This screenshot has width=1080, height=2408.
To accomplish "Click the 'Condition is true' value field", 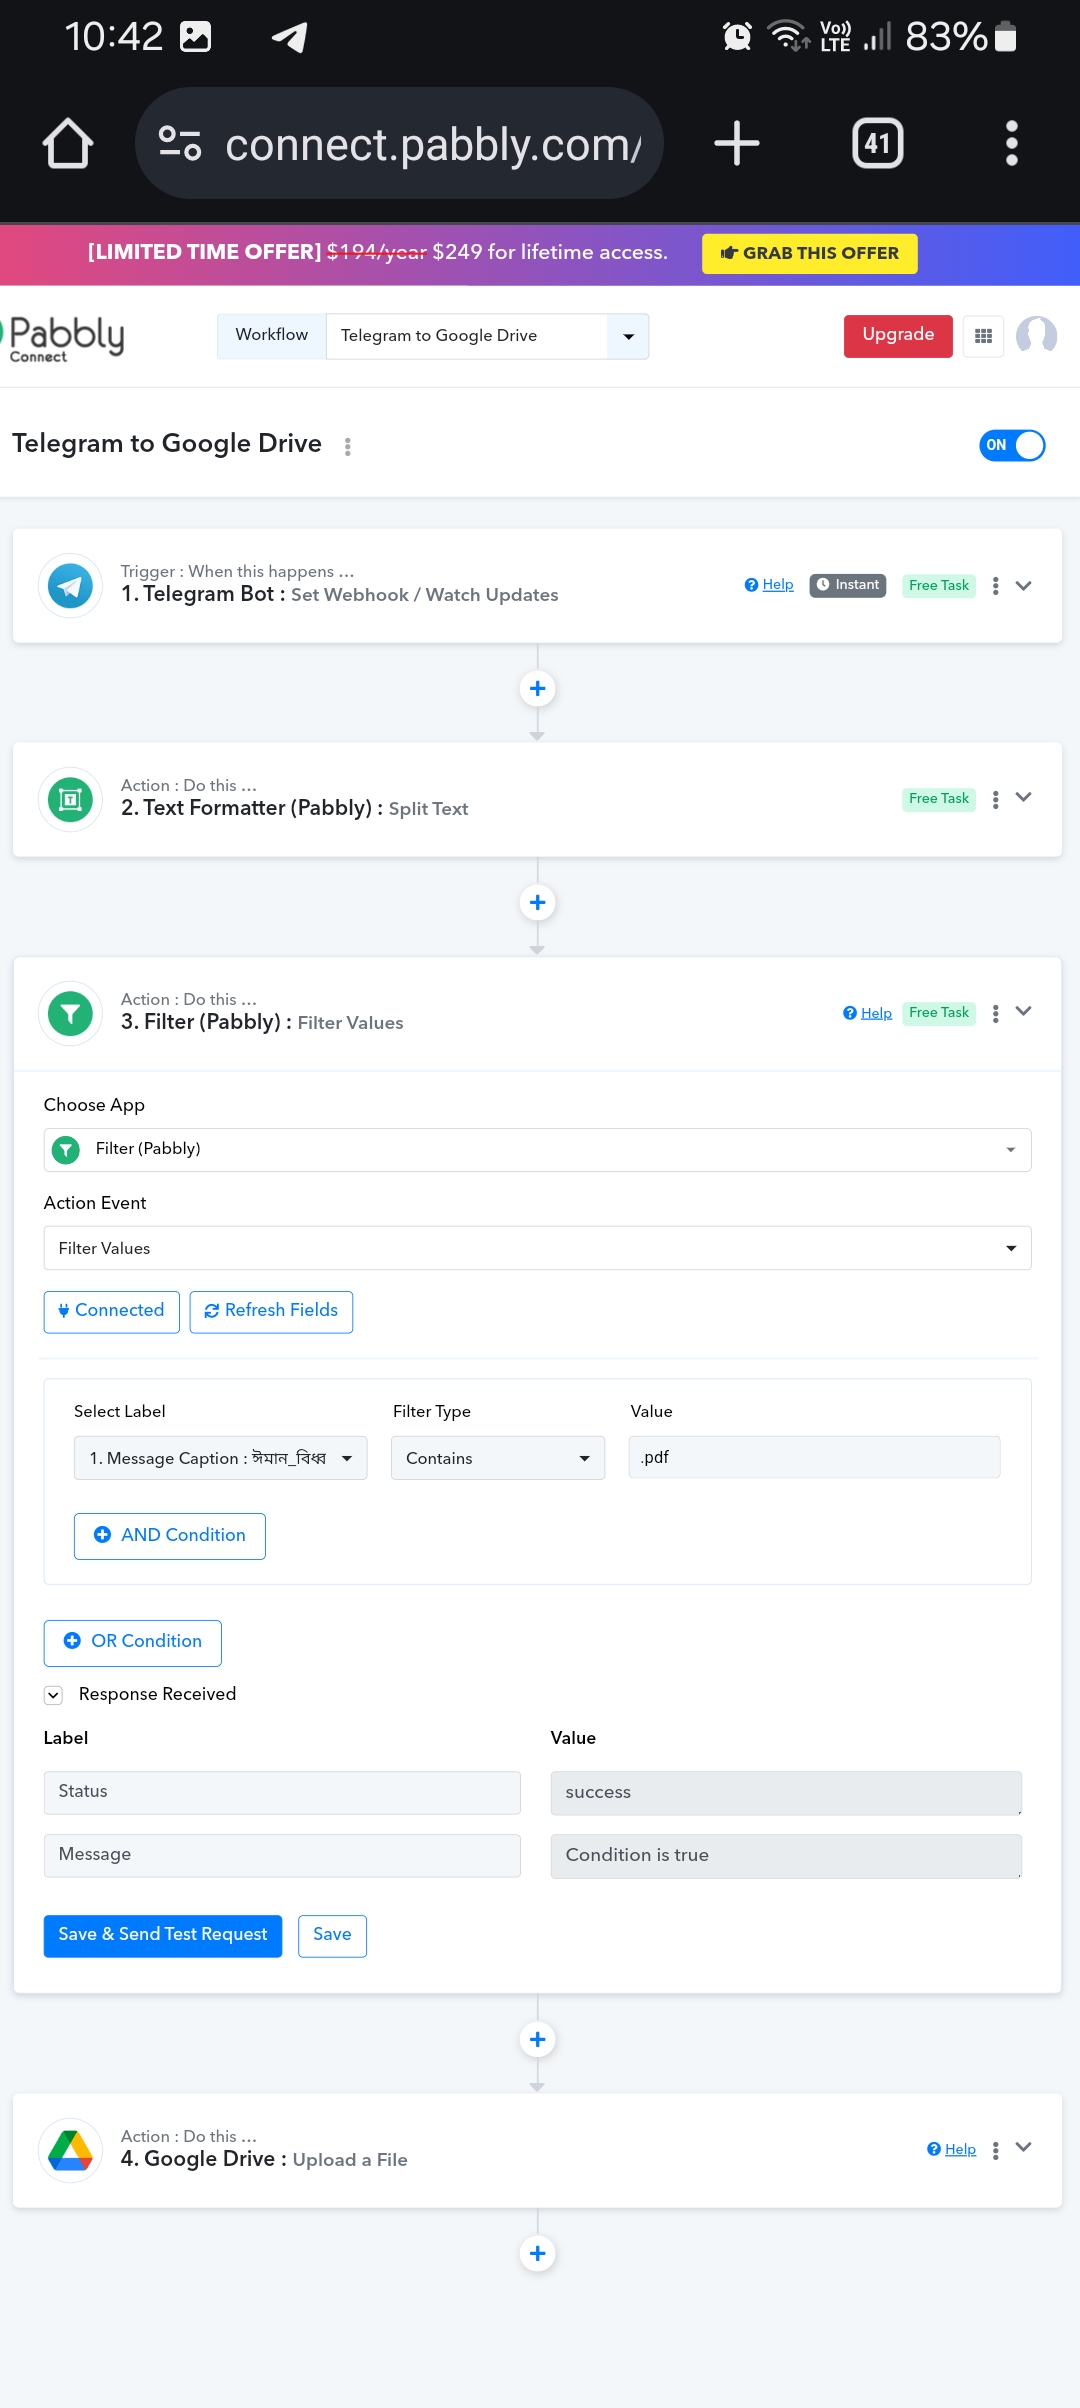I will [786, 1856].
